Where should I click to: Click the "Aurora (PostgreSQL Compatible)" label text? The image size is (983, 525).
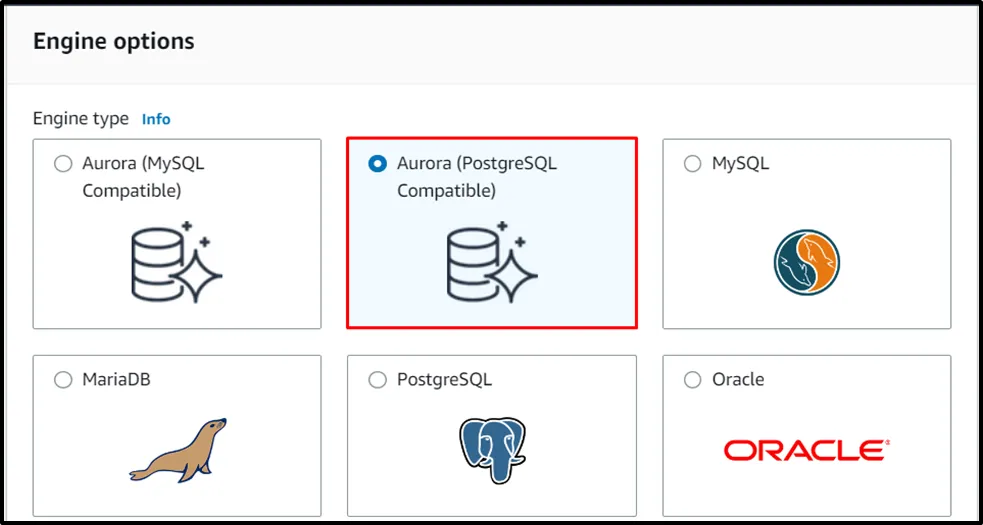tap(476, 176)
